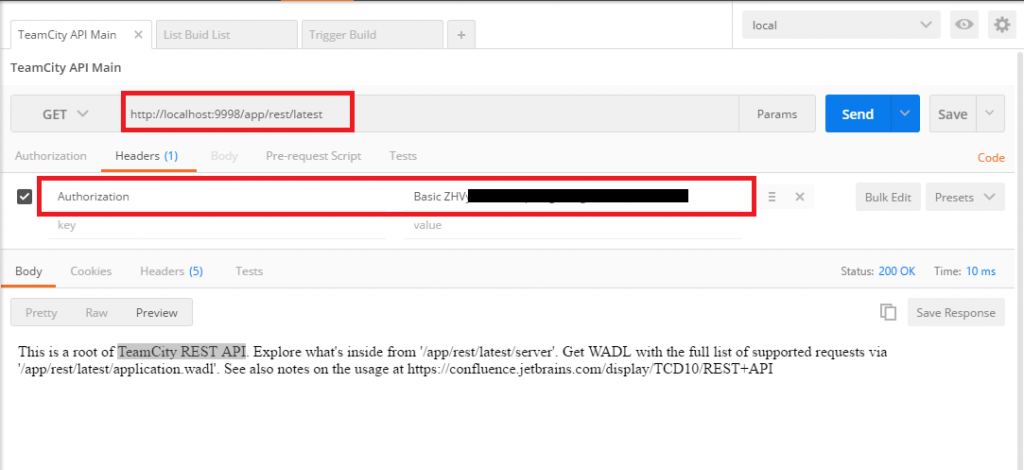This screenshot has width=1024, height=470.
Task: Click the Basic header value field
Action: [x=573, y=196]
